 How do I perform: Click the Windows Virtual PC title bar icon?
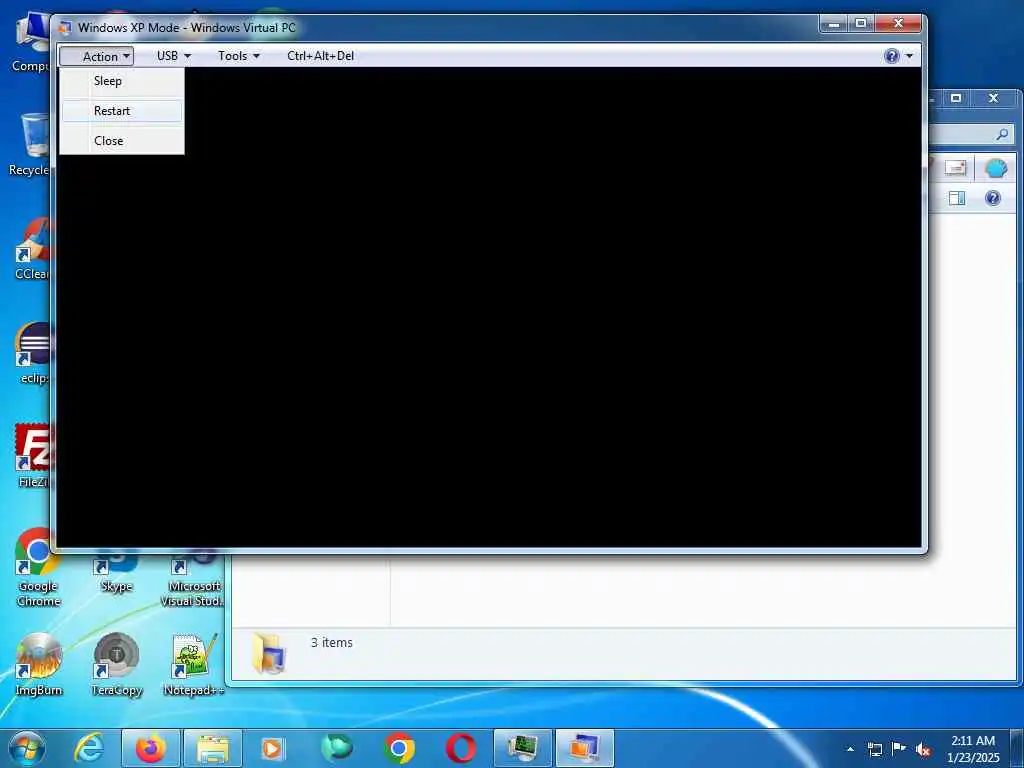(x=65, y=27)
